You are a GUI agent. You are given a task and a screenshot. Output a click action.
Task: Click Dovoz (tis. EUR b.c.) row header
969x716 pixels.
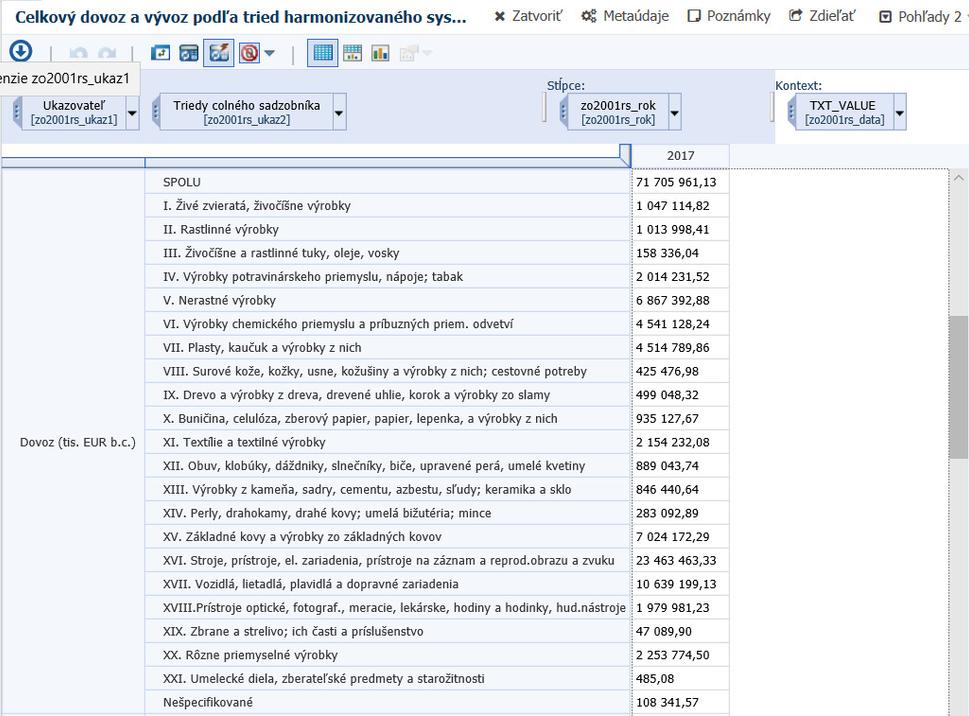click(78, 442)
